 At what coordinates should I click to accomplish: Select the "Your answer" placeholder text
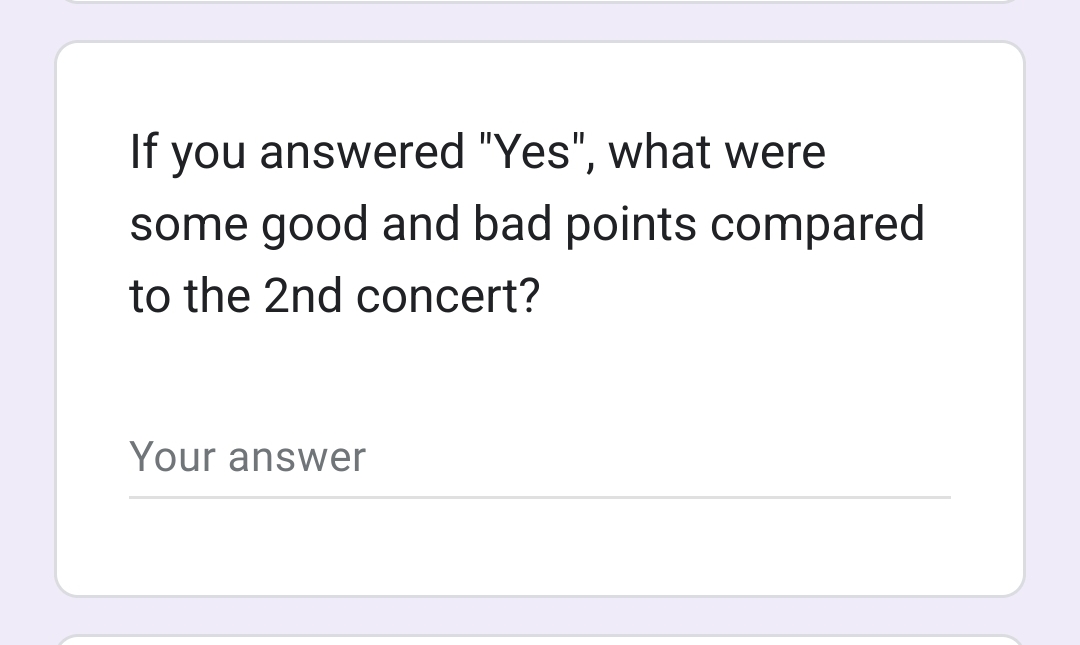pyautogui.click(x=247, y=458)
